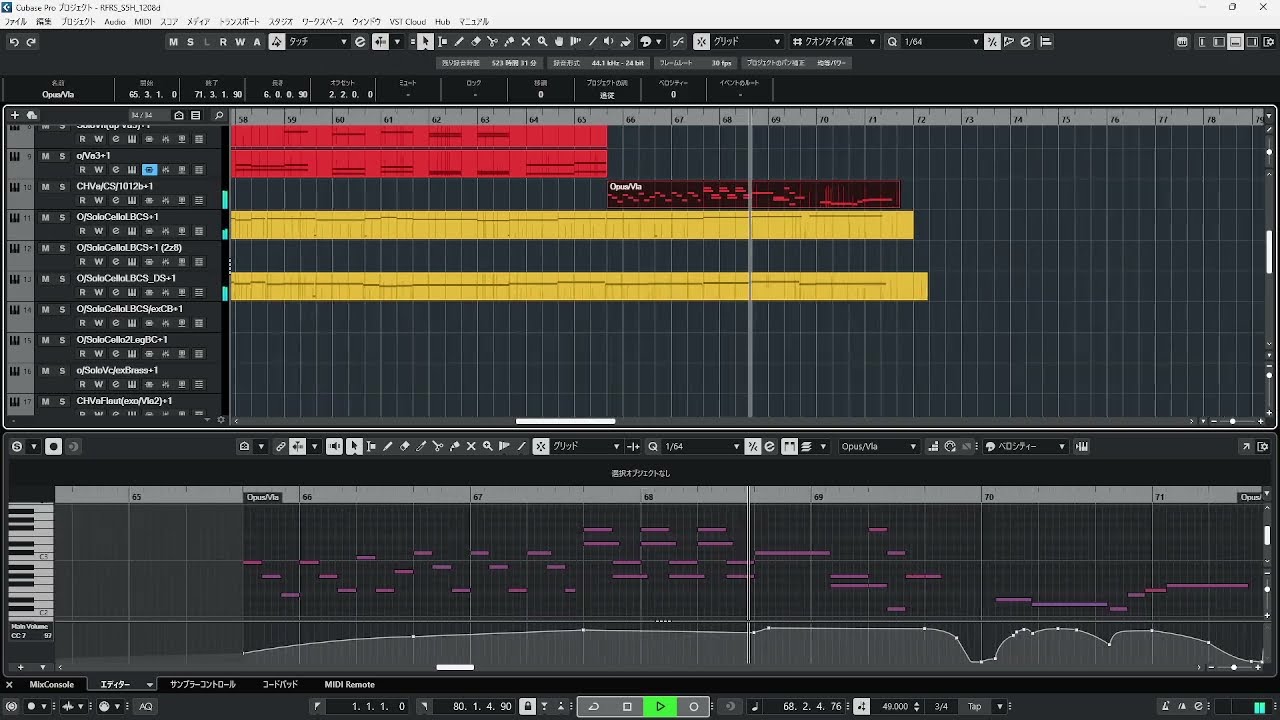Click the Tap tempo button
1280x720 pixels.
(974, 706)
